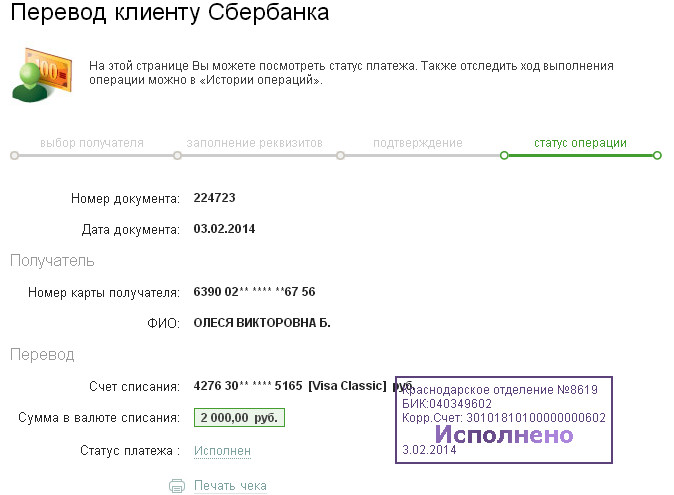This screenshot has height=495, width=674.
Task: Click the Дата документа label
Action: point(131,229)
